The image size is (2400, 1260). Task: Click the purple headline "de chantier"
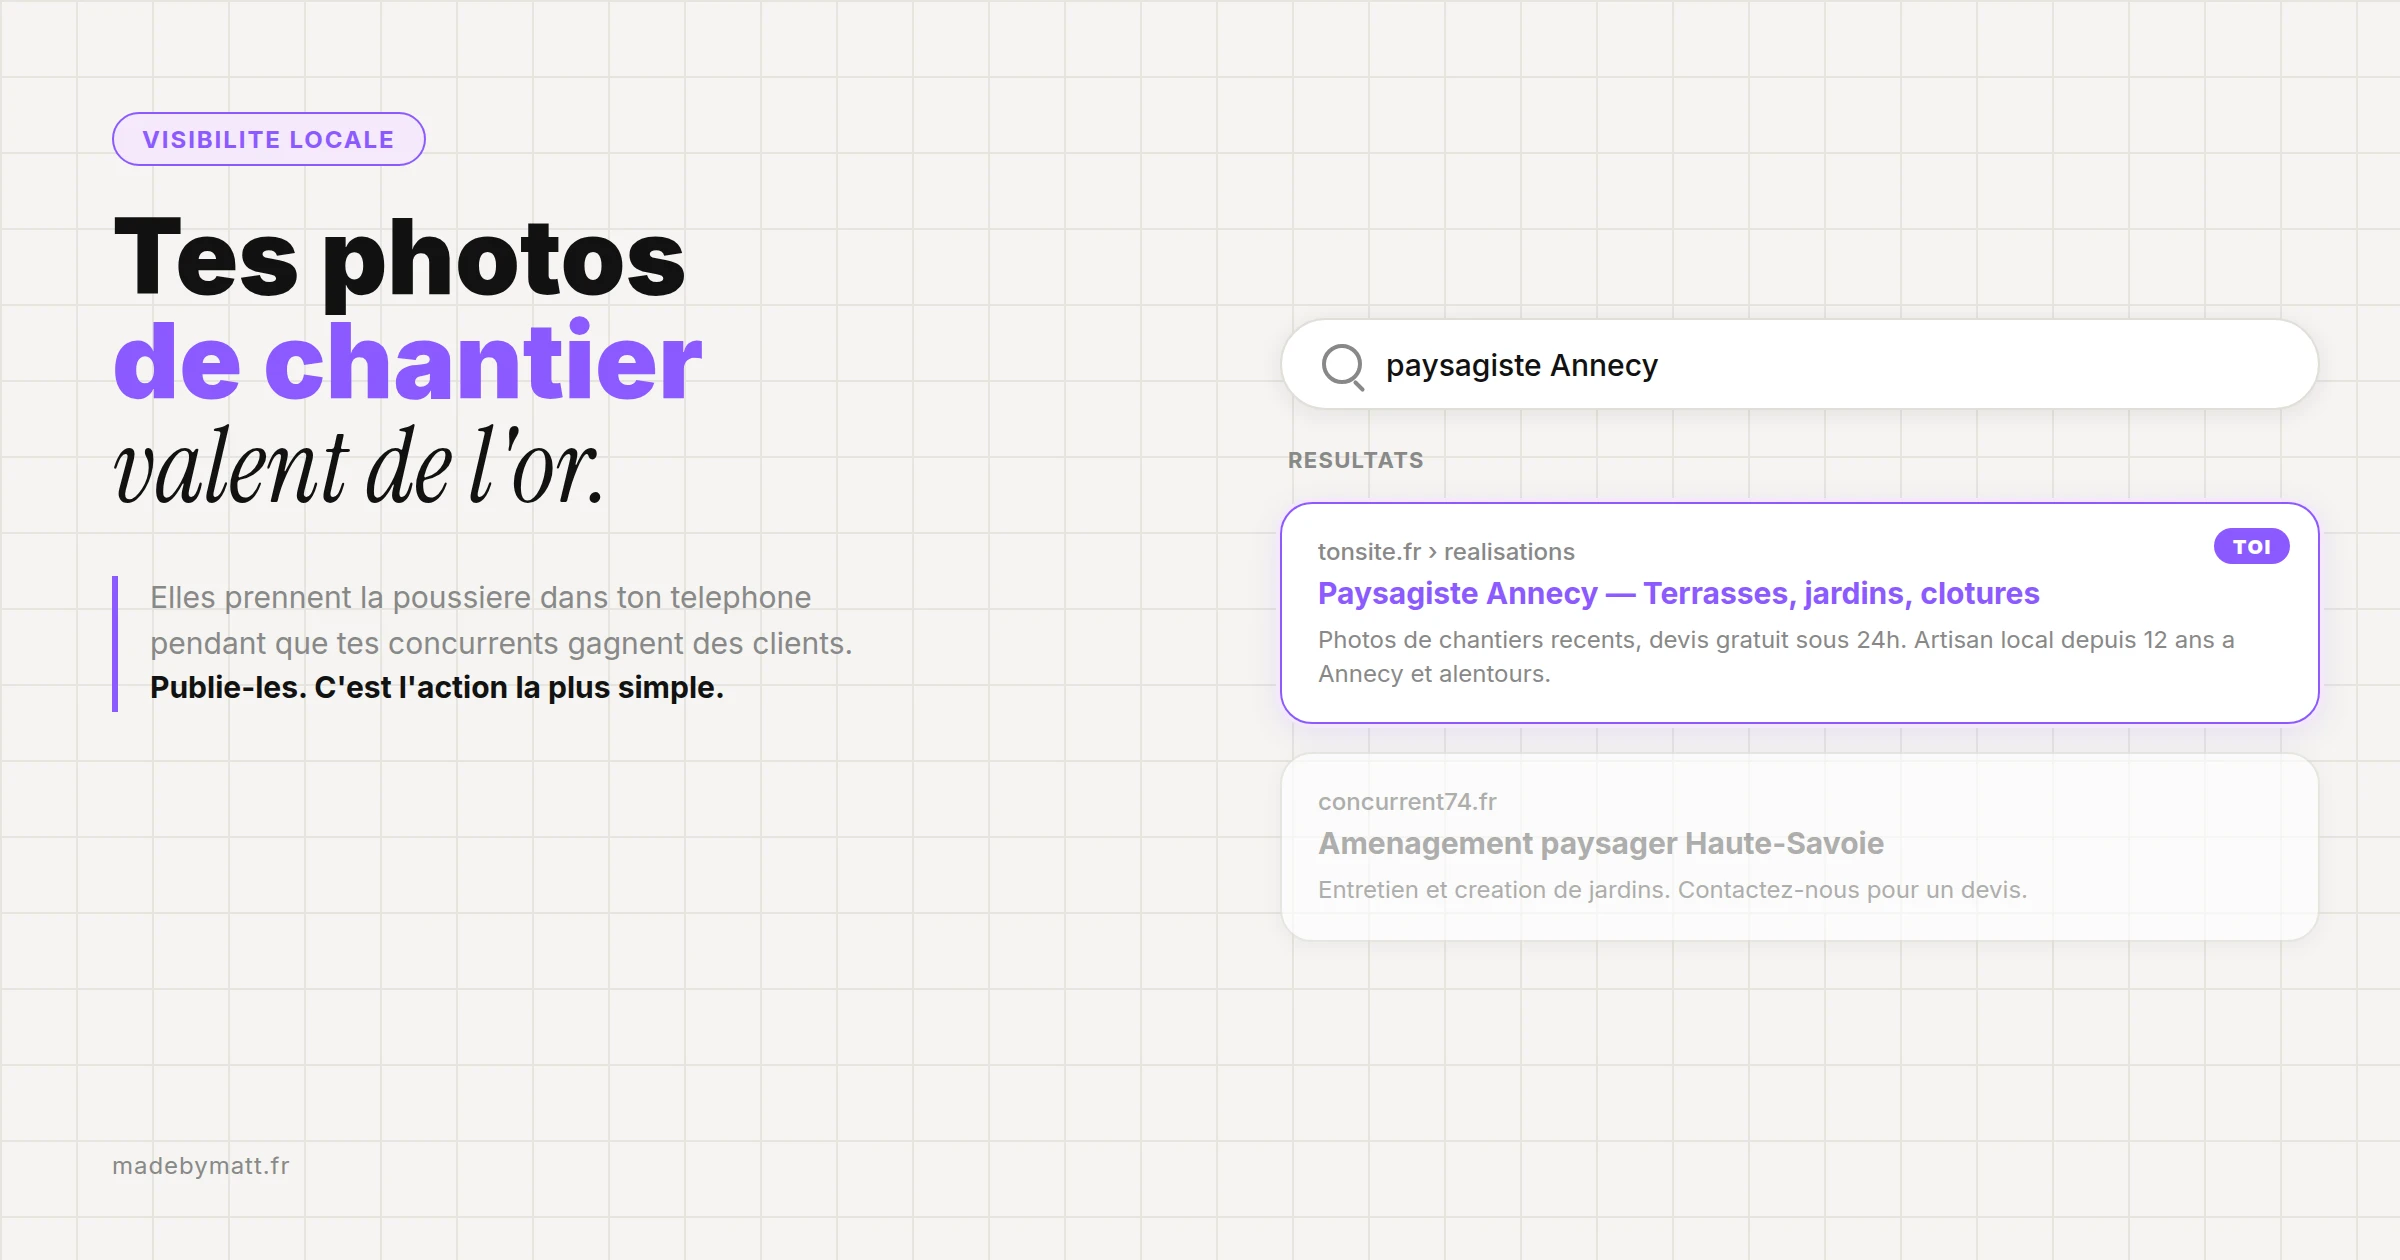(407, 361)
